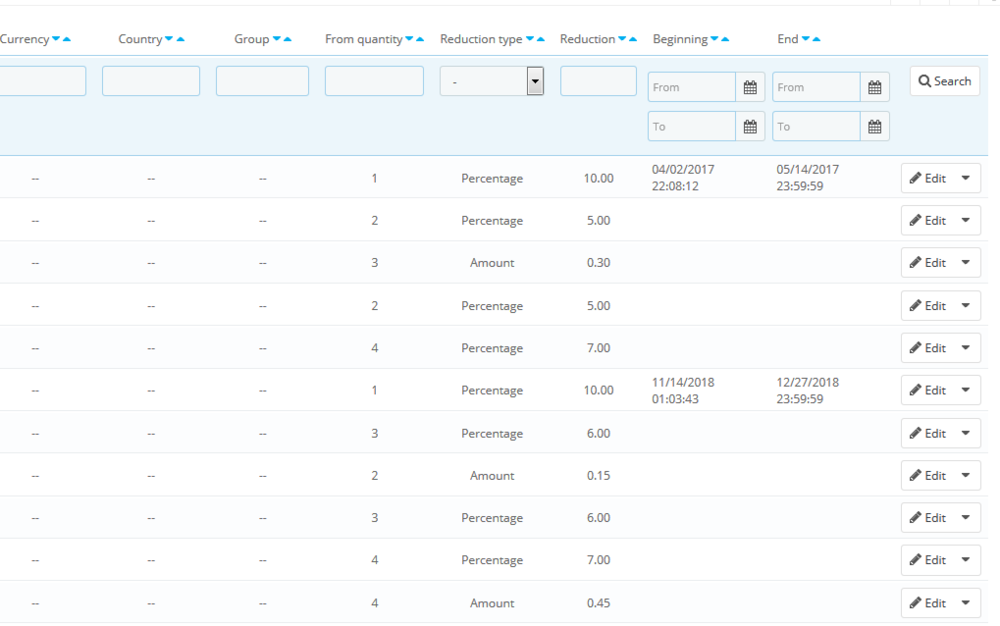Sort Currency column descending arrow
This screenshot has height=626, width=1000.
[x=56, y=40]
